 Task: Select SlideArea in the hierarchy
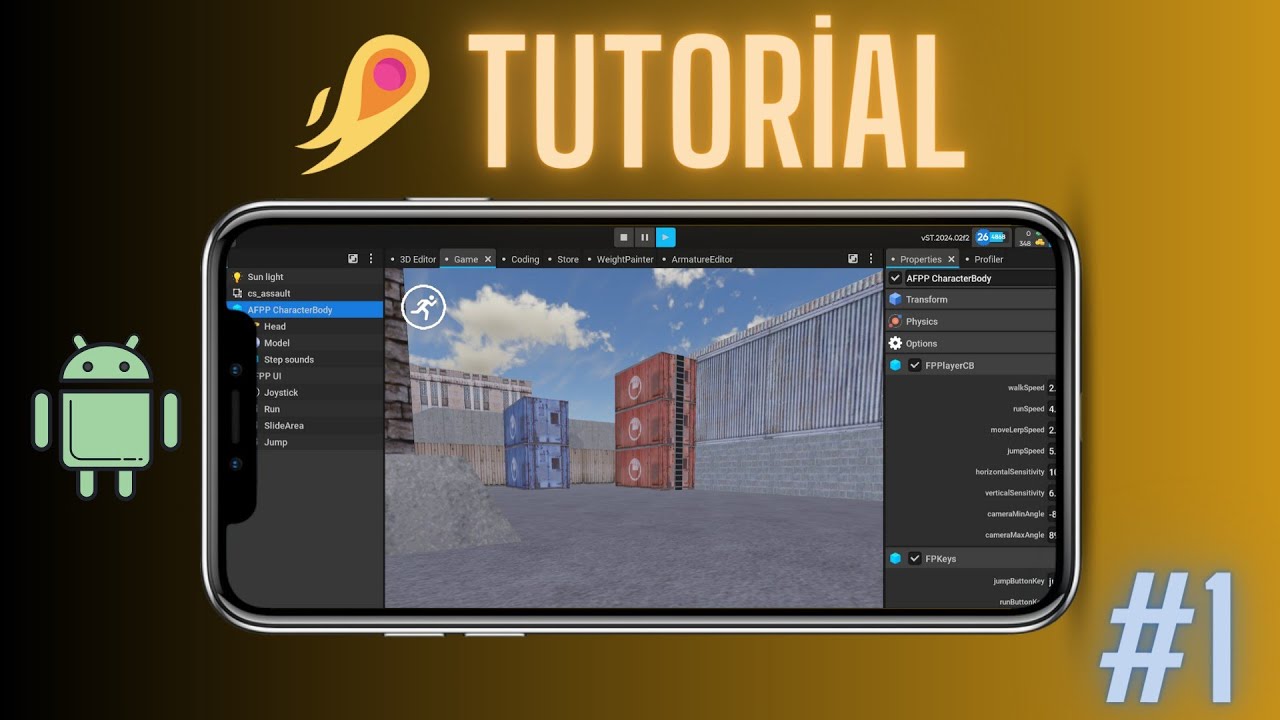[x=318, y=425]
